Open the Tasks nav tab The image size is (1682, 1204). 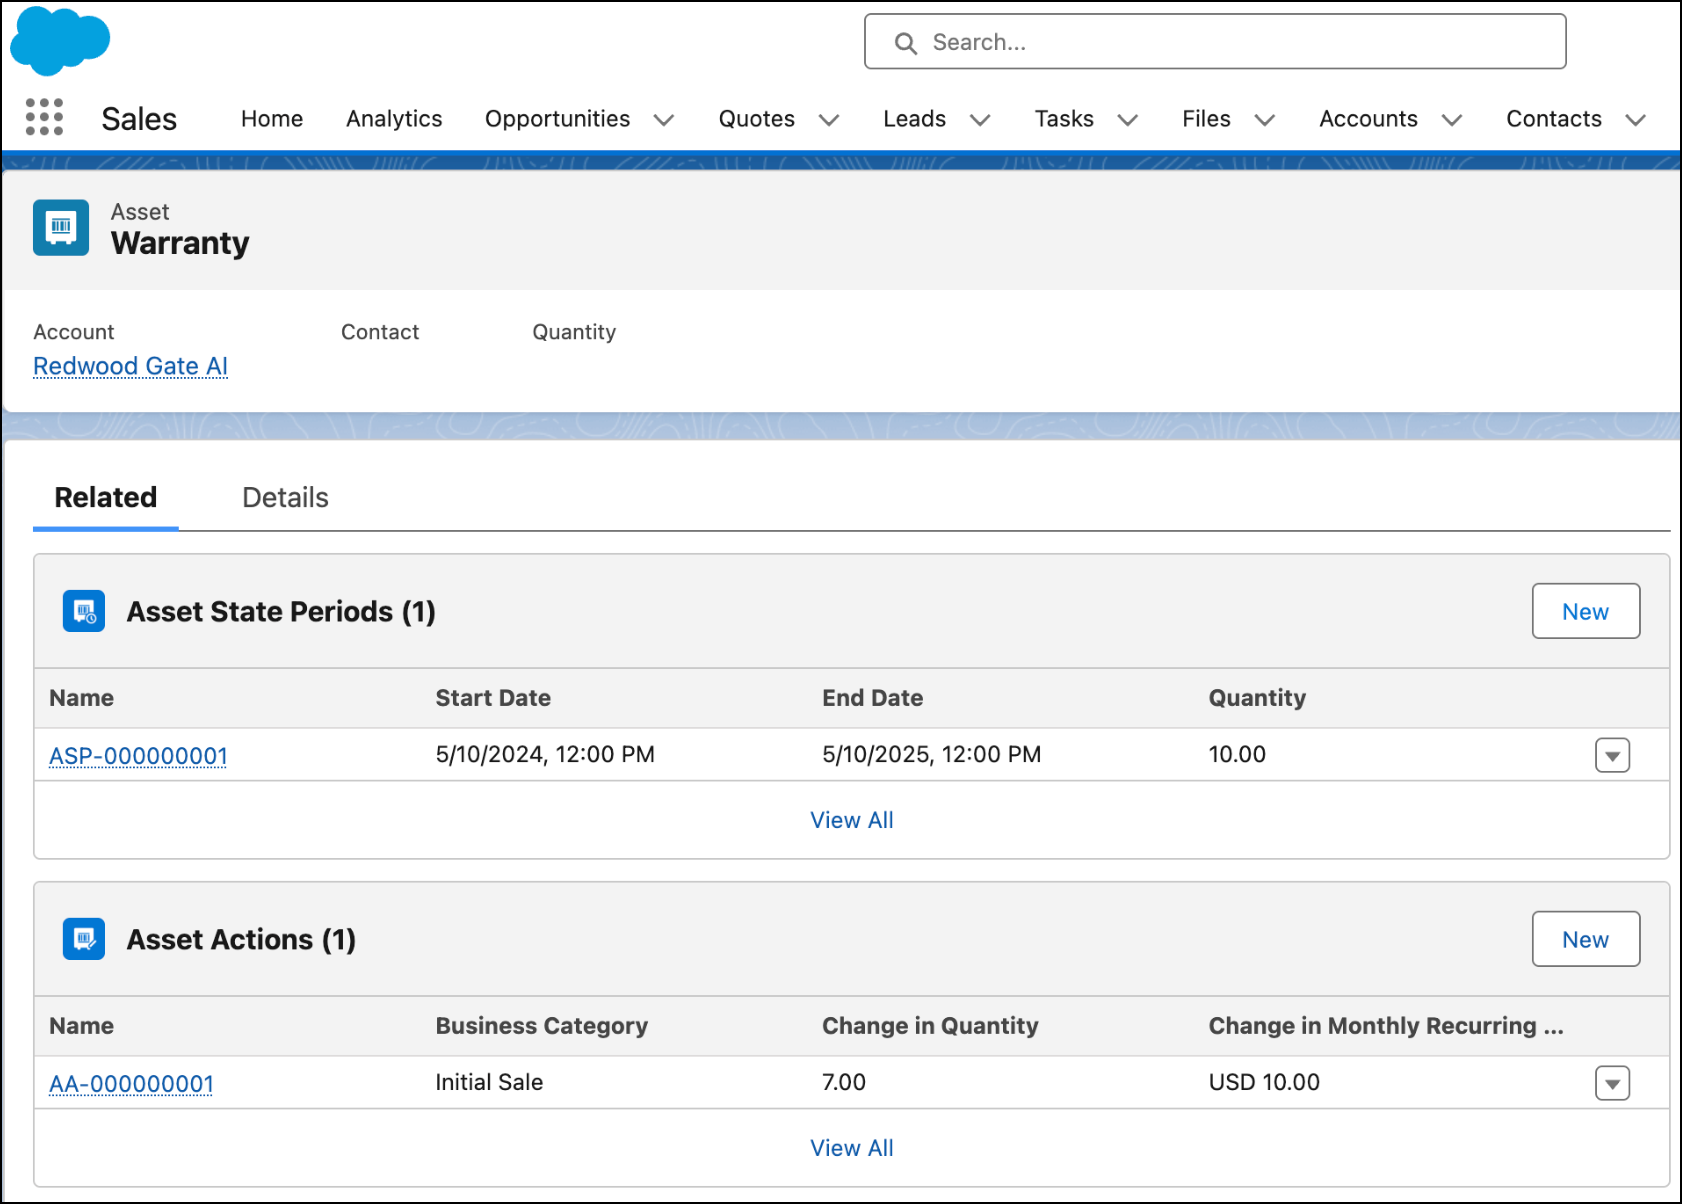click(1064, 119)
